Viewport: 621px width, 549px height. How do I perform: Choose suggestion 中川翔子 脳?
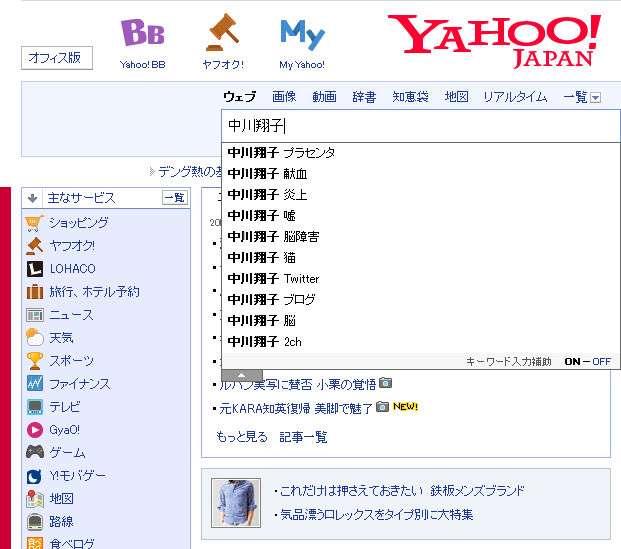click(x=421, y=320)
